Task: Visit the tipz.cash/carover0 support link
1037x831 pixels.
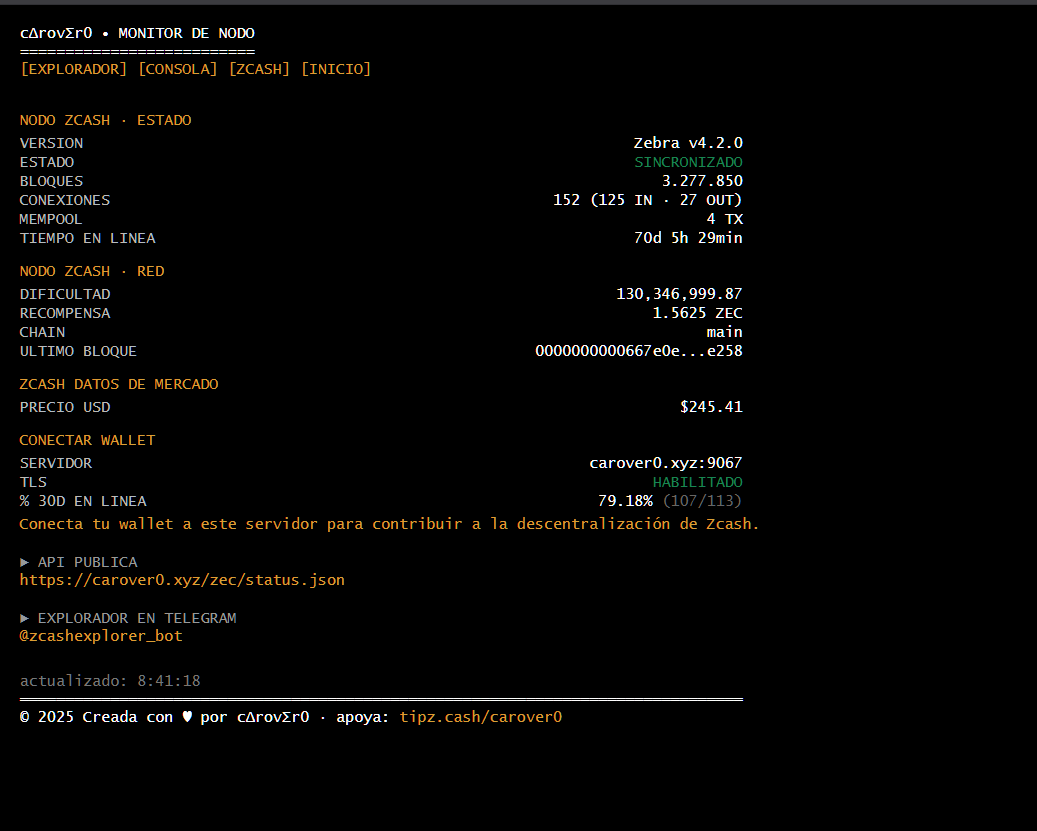Action: click(x=481, y=717)
